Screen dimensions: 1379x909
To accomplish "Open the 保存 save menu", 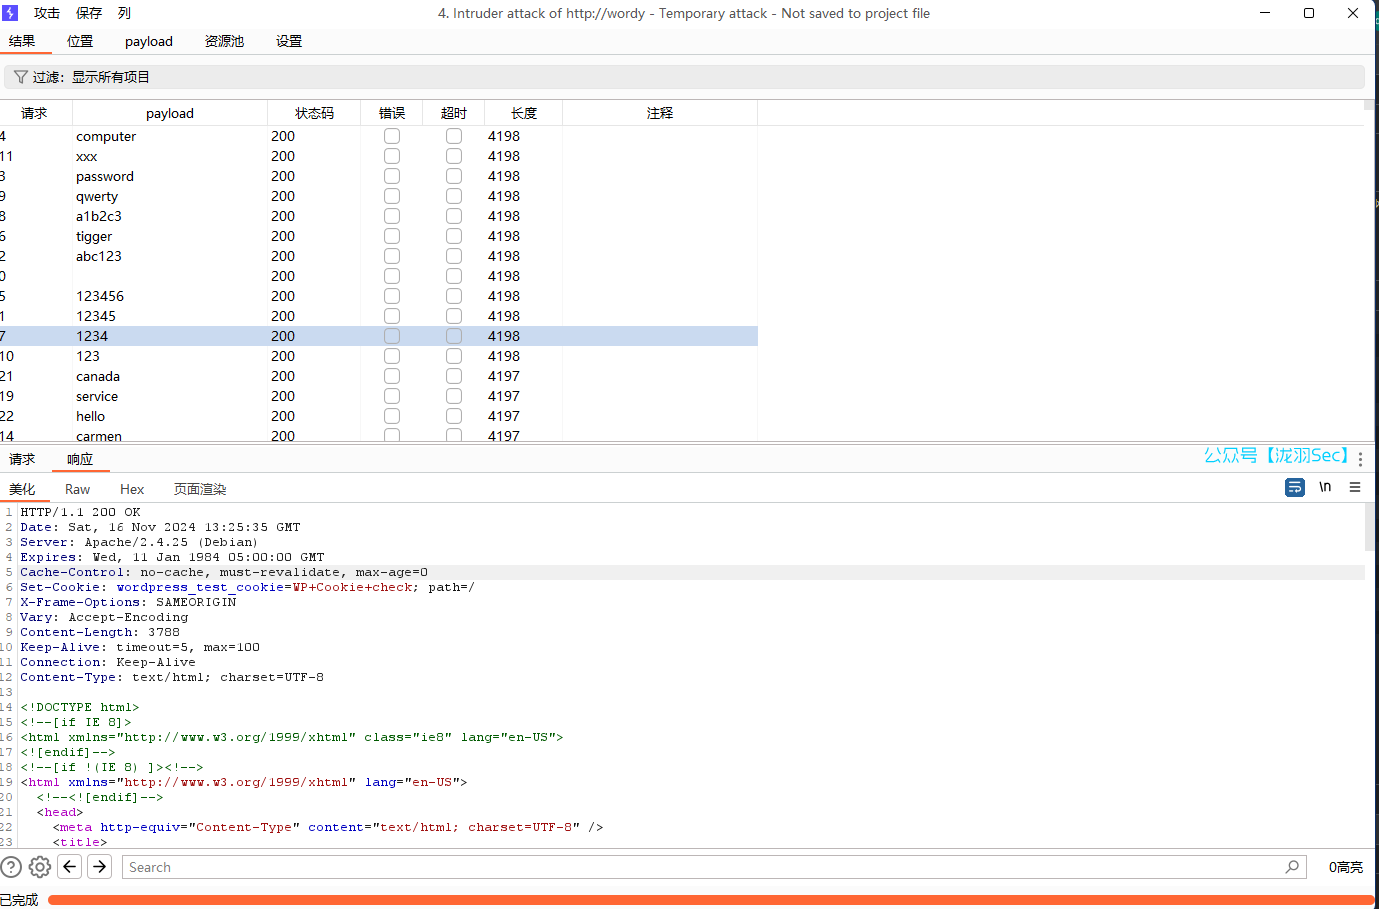I will [x=89, y=13].
